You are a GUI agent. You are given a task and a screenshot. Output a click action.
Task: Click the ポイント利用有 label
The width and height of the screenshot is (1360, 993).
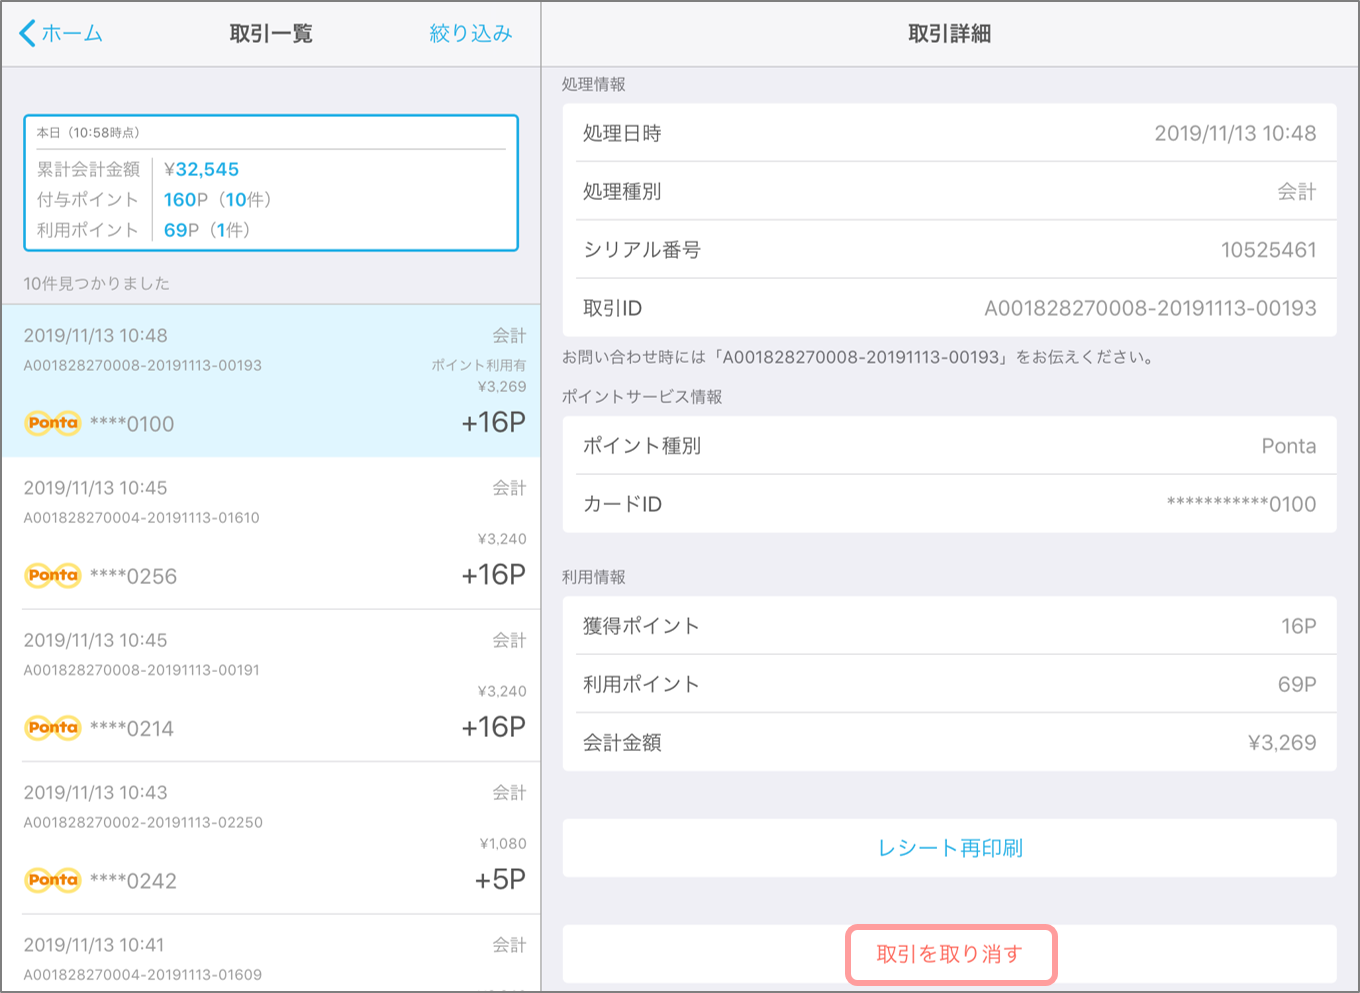478,365
